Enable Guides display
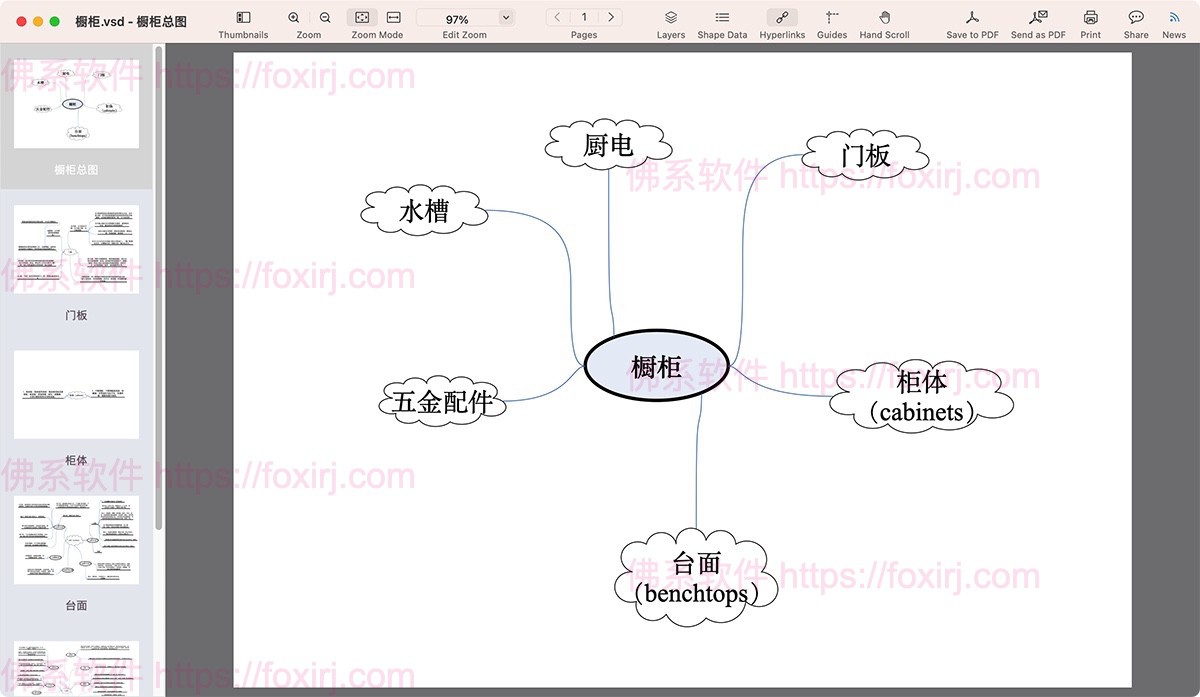The height and width of the screenshot is (697, 1200). [831, 18]
